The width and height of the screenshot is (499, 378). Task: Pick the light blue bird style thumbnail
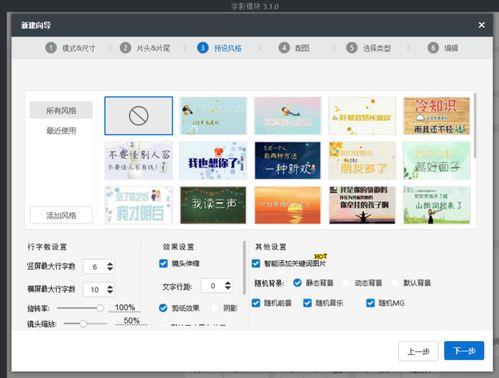pos(213,116)
